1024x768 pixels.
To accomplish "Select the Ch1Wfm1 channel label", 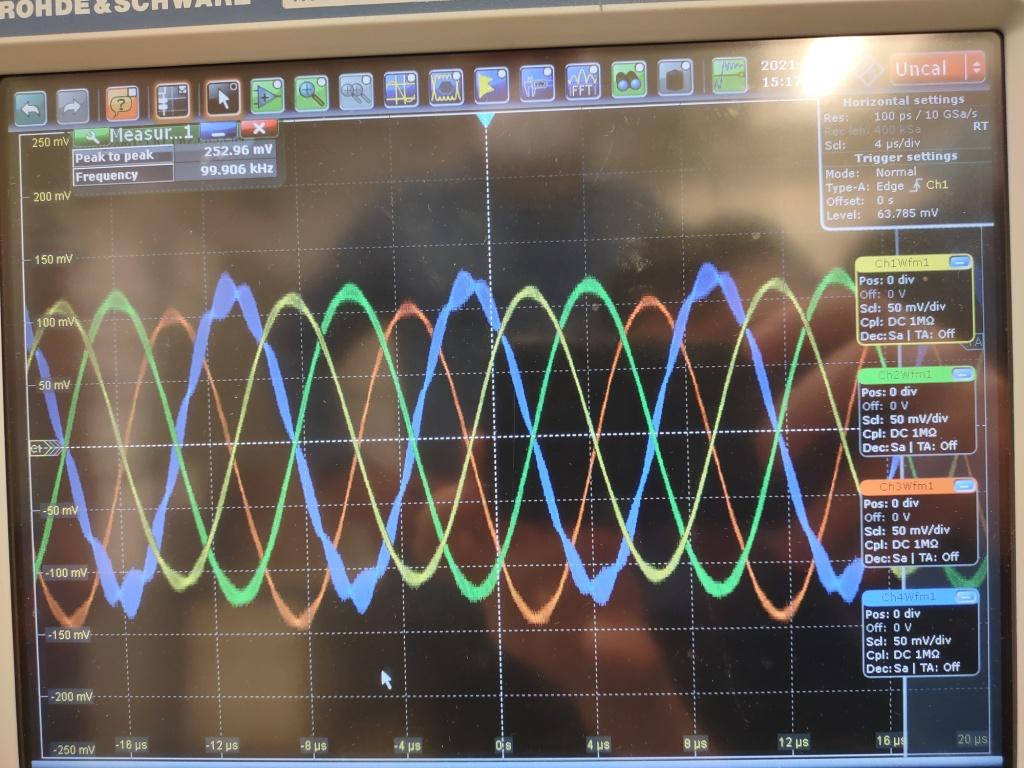I will pyautogui.click(x=901, y=263).
